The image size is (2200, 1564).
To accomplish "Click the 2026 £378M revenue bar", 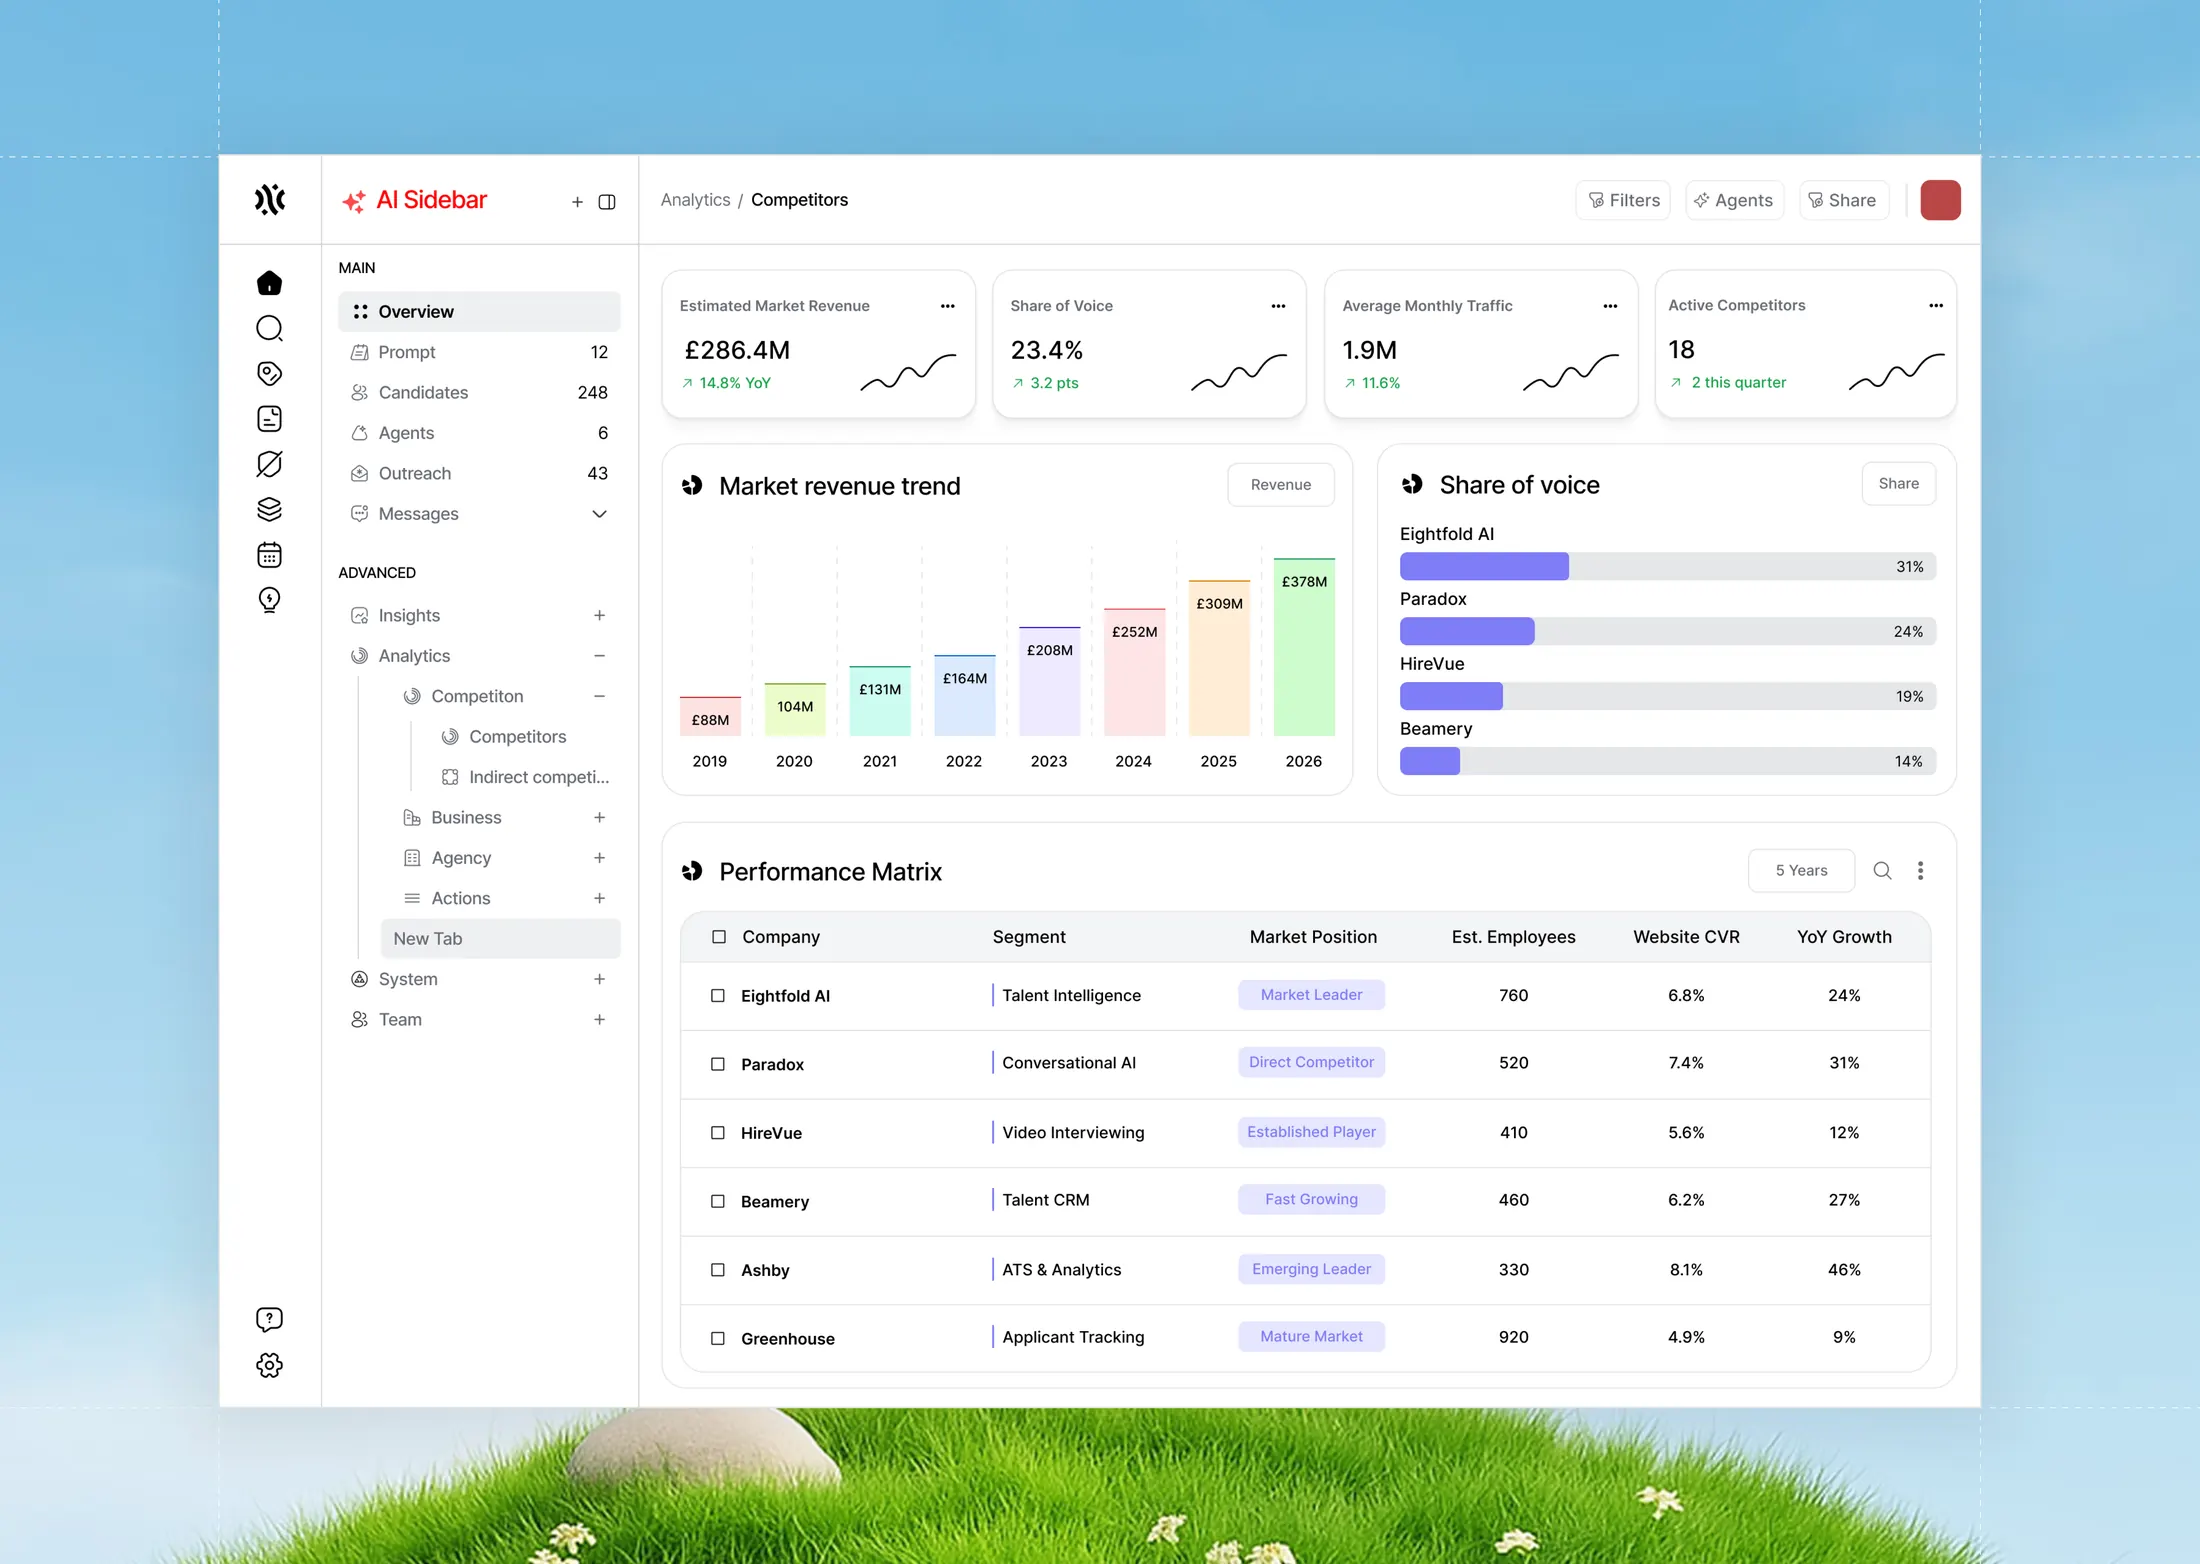I will tap(1304, 647).
